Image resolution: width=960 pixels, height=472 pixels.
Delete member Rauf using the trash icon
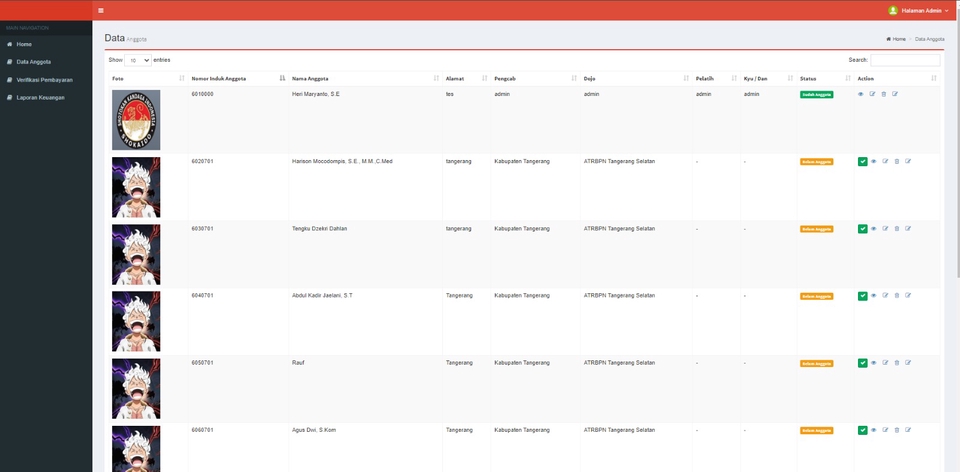(896, 363)
